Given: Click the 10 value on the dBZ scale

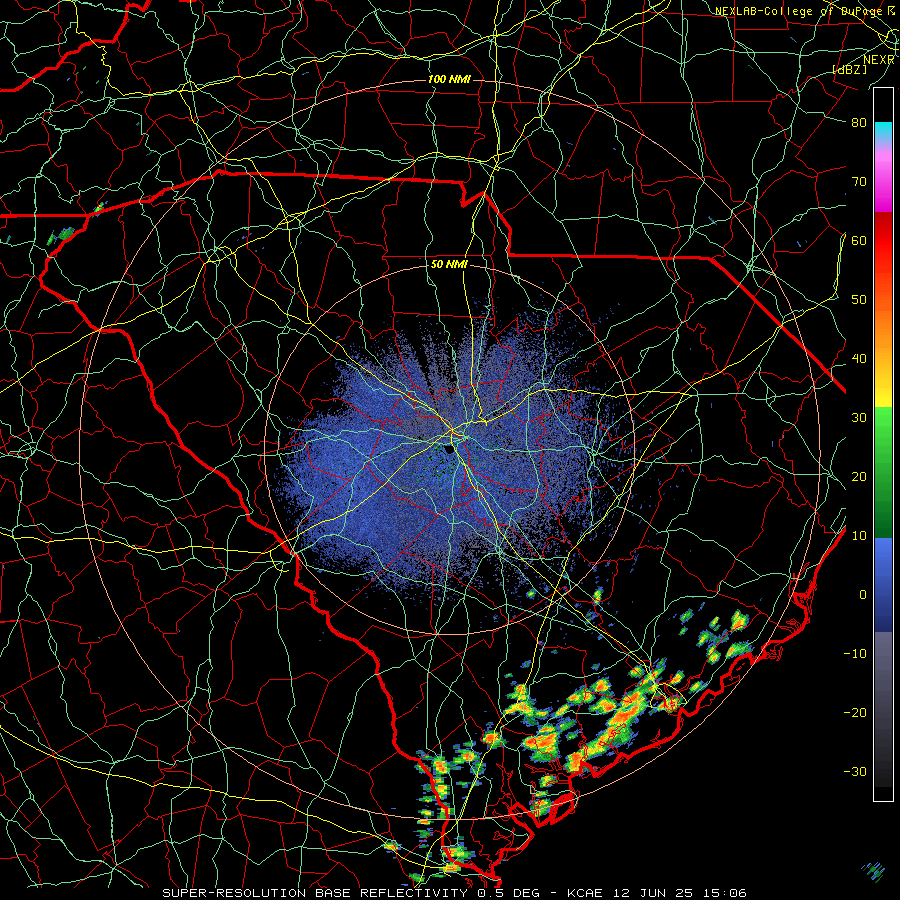Looking at the screenshot, I should (859, 536).
